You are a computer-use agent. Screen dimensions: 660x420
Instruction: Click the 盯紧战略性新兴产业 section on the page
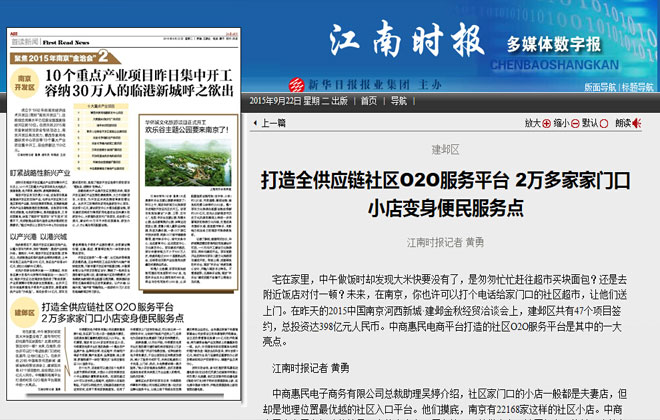(40, 172)
